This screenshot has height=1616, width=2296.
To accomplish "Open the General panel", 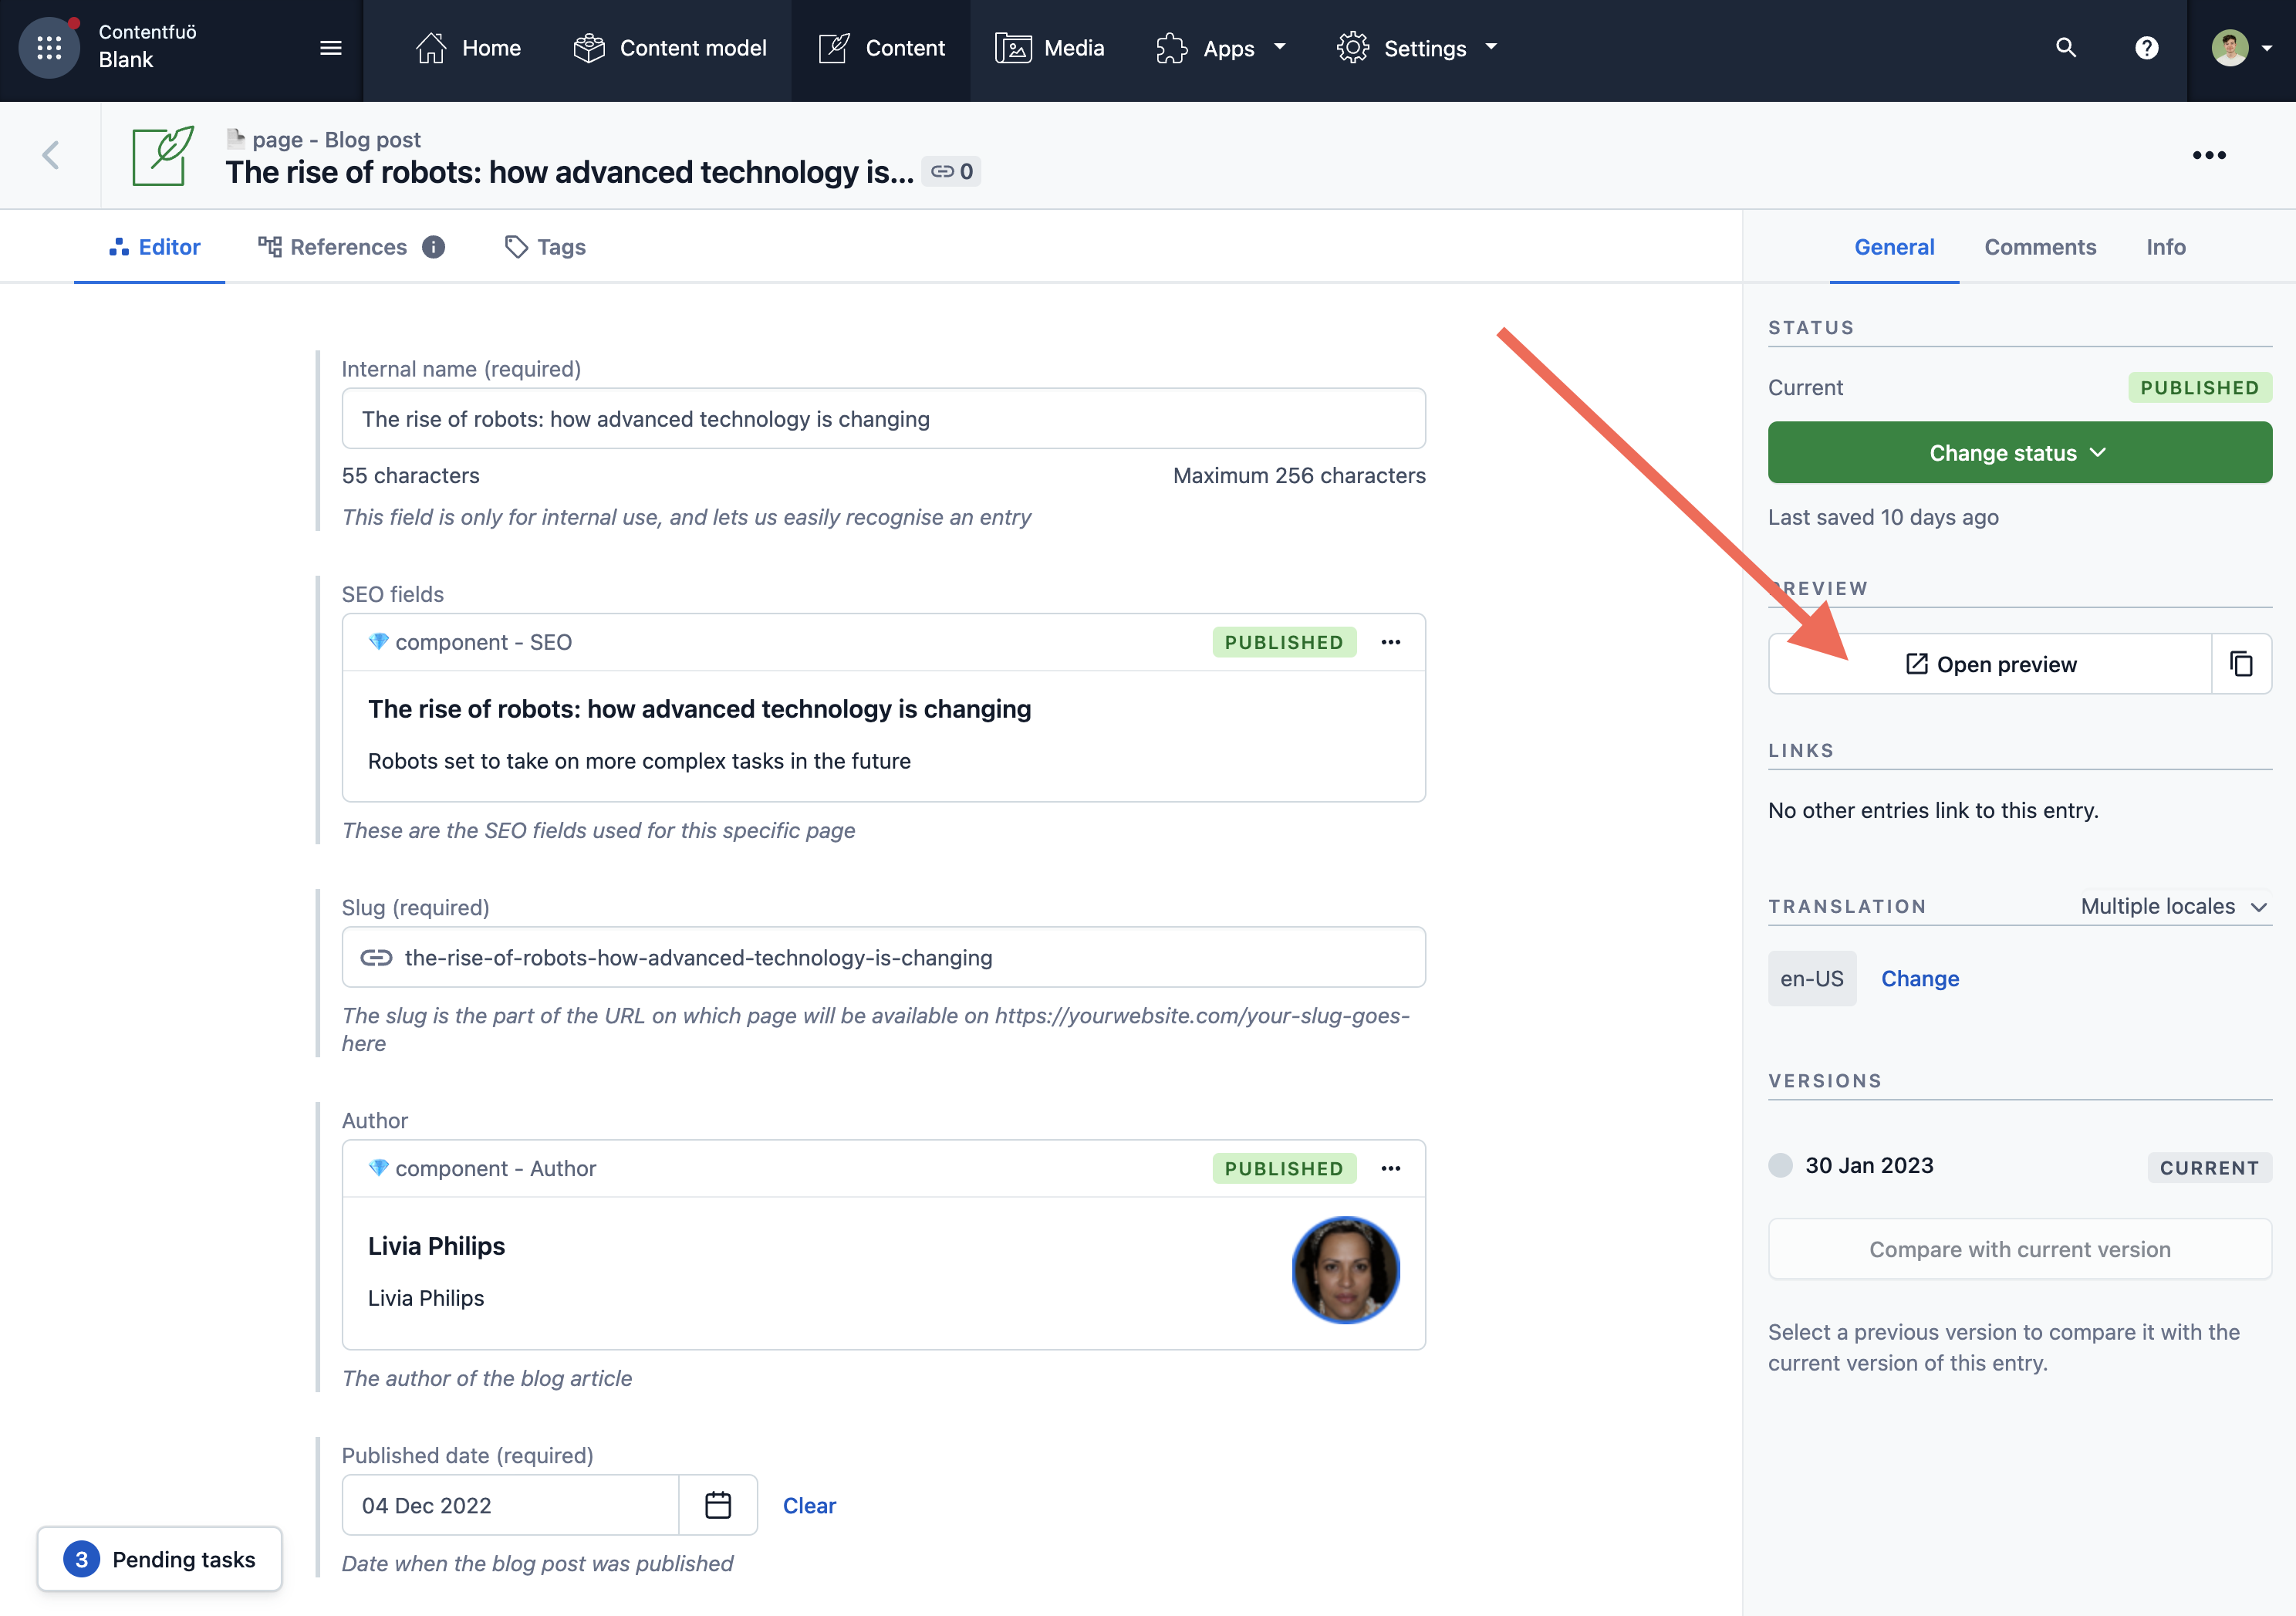I will pyautogui.click(x=1894, y=245).
